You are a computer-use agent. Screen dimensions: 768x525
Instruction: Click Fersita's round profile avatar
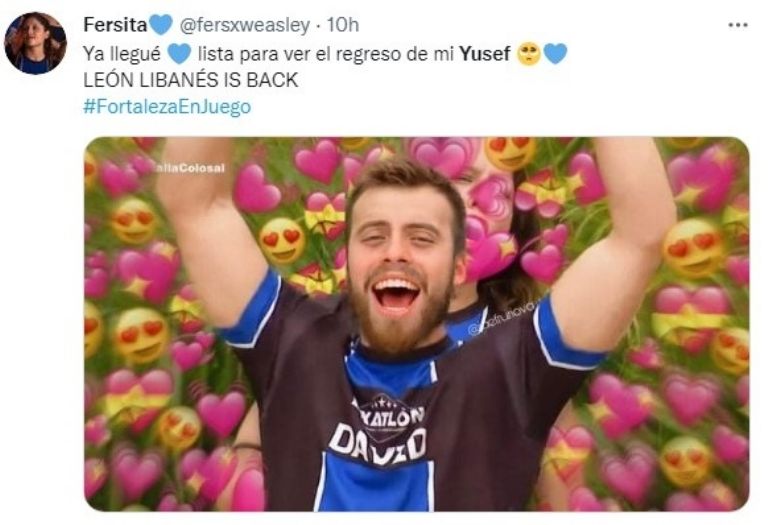click(35, 43)
